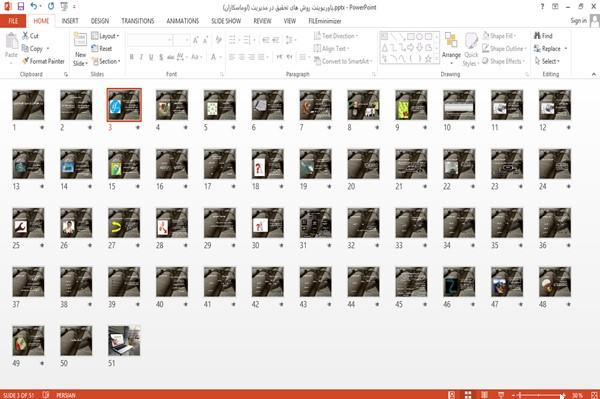The width and height of the screenshot is (600, 399).
Task: Open the Arrange tool
Action: tap(451, 48)
